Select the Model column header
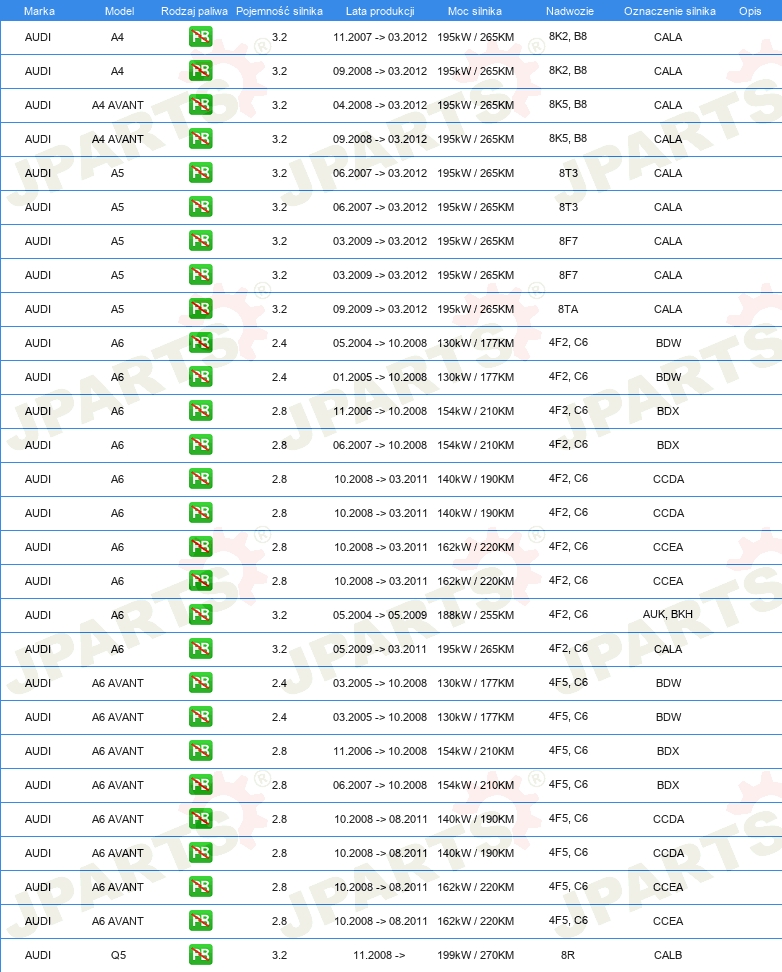This screenshot has height=972, width=782. (119, 11)
